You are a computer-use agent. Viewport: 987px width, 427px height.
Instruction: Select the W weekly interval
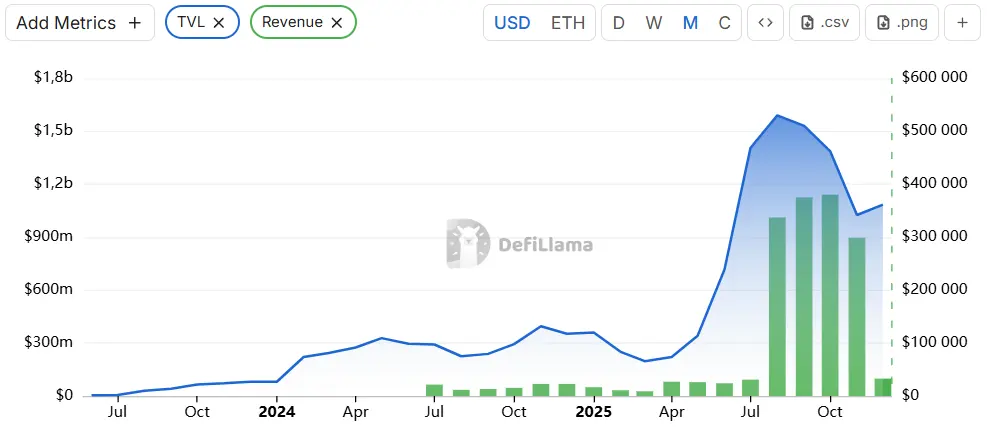(654, 23)
